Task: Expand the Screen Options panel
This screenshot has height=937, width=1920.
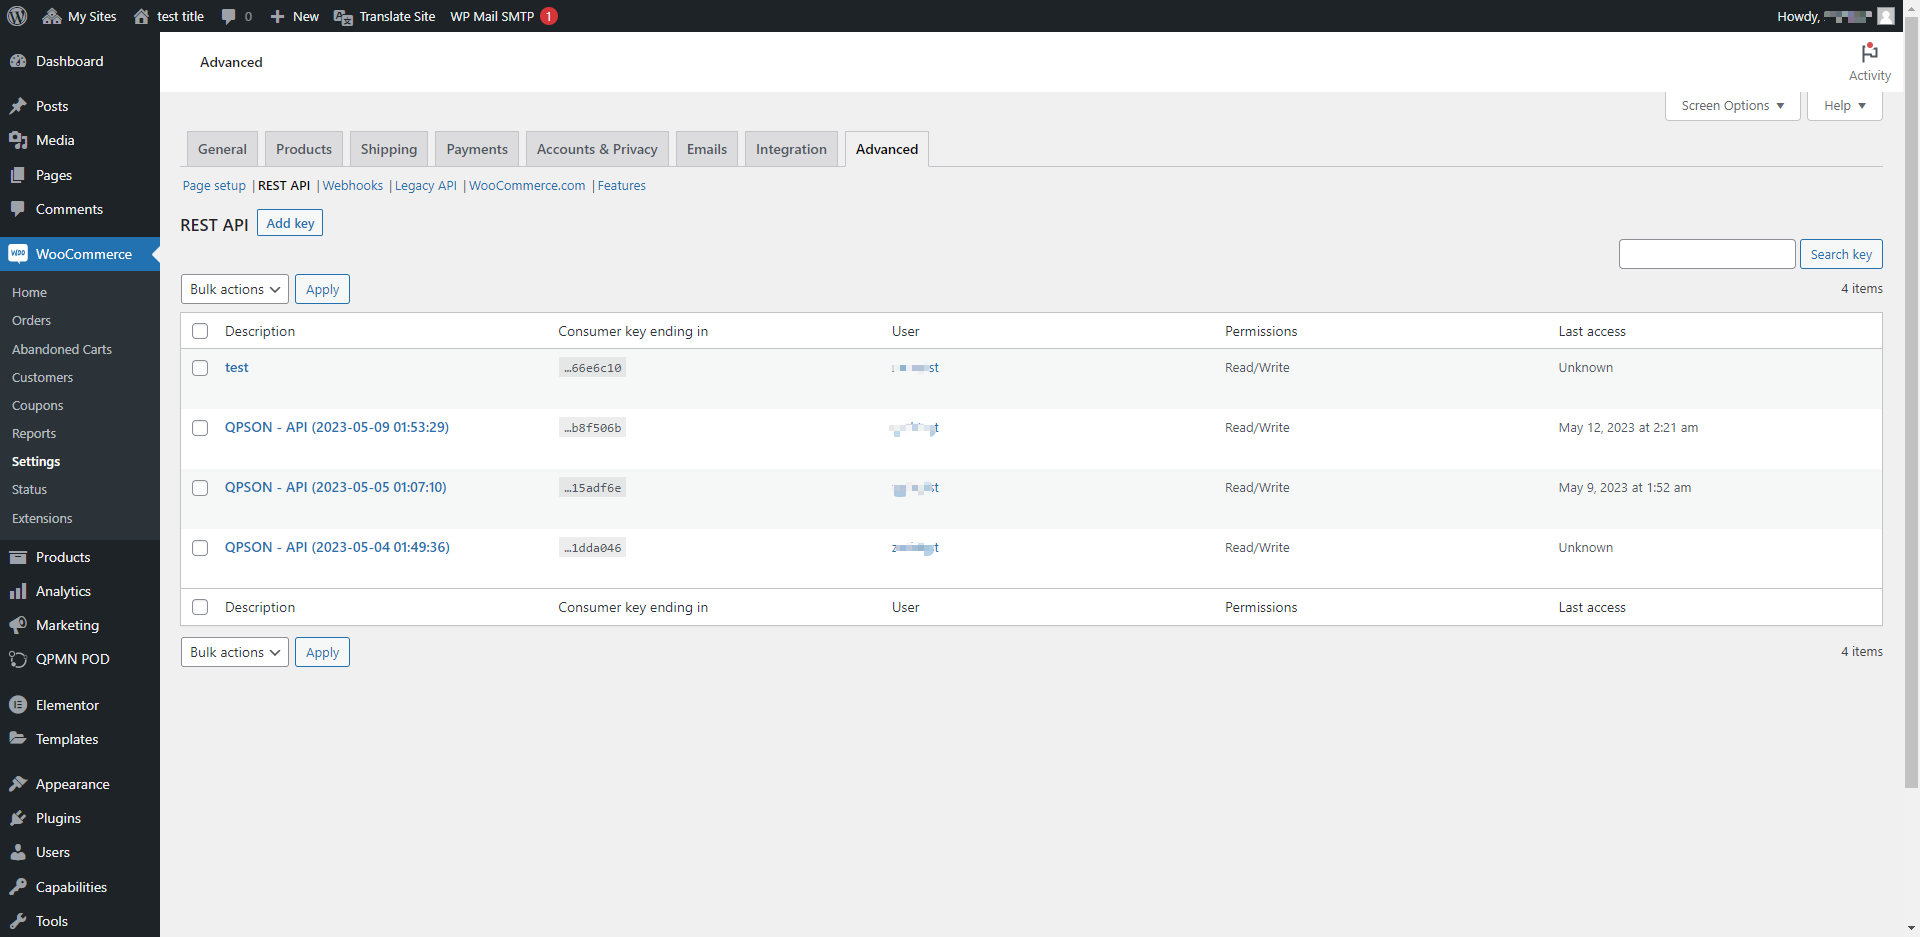Action: coord(1732,106)
